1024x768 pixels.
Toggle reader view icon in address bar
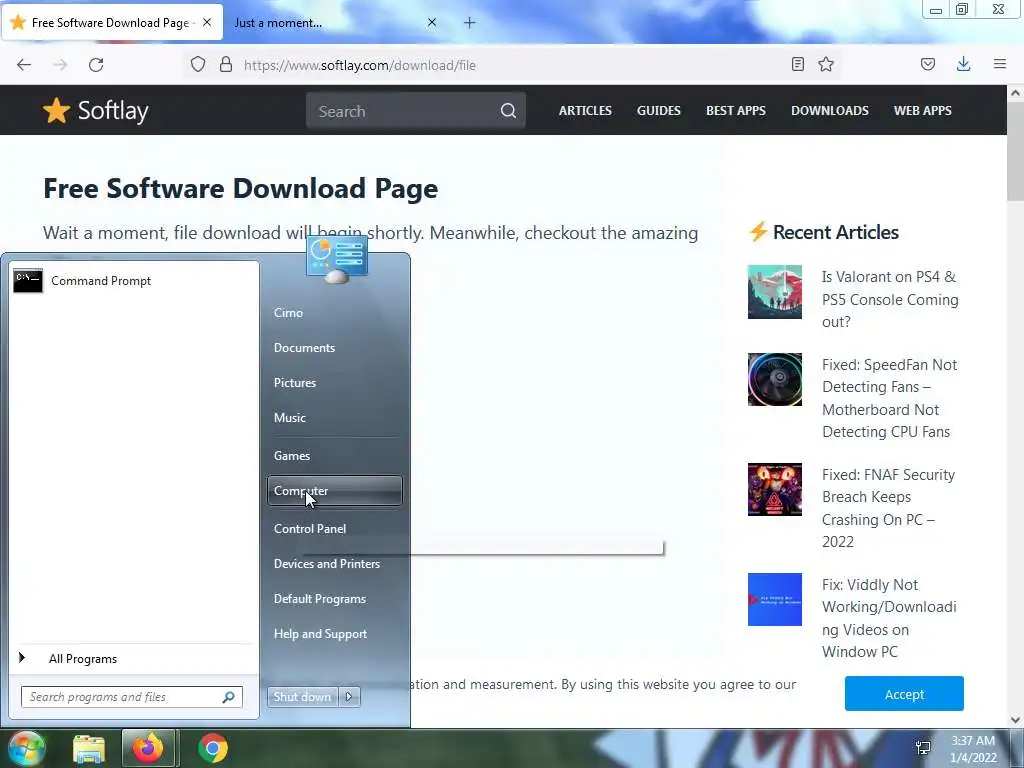(797, 64)
